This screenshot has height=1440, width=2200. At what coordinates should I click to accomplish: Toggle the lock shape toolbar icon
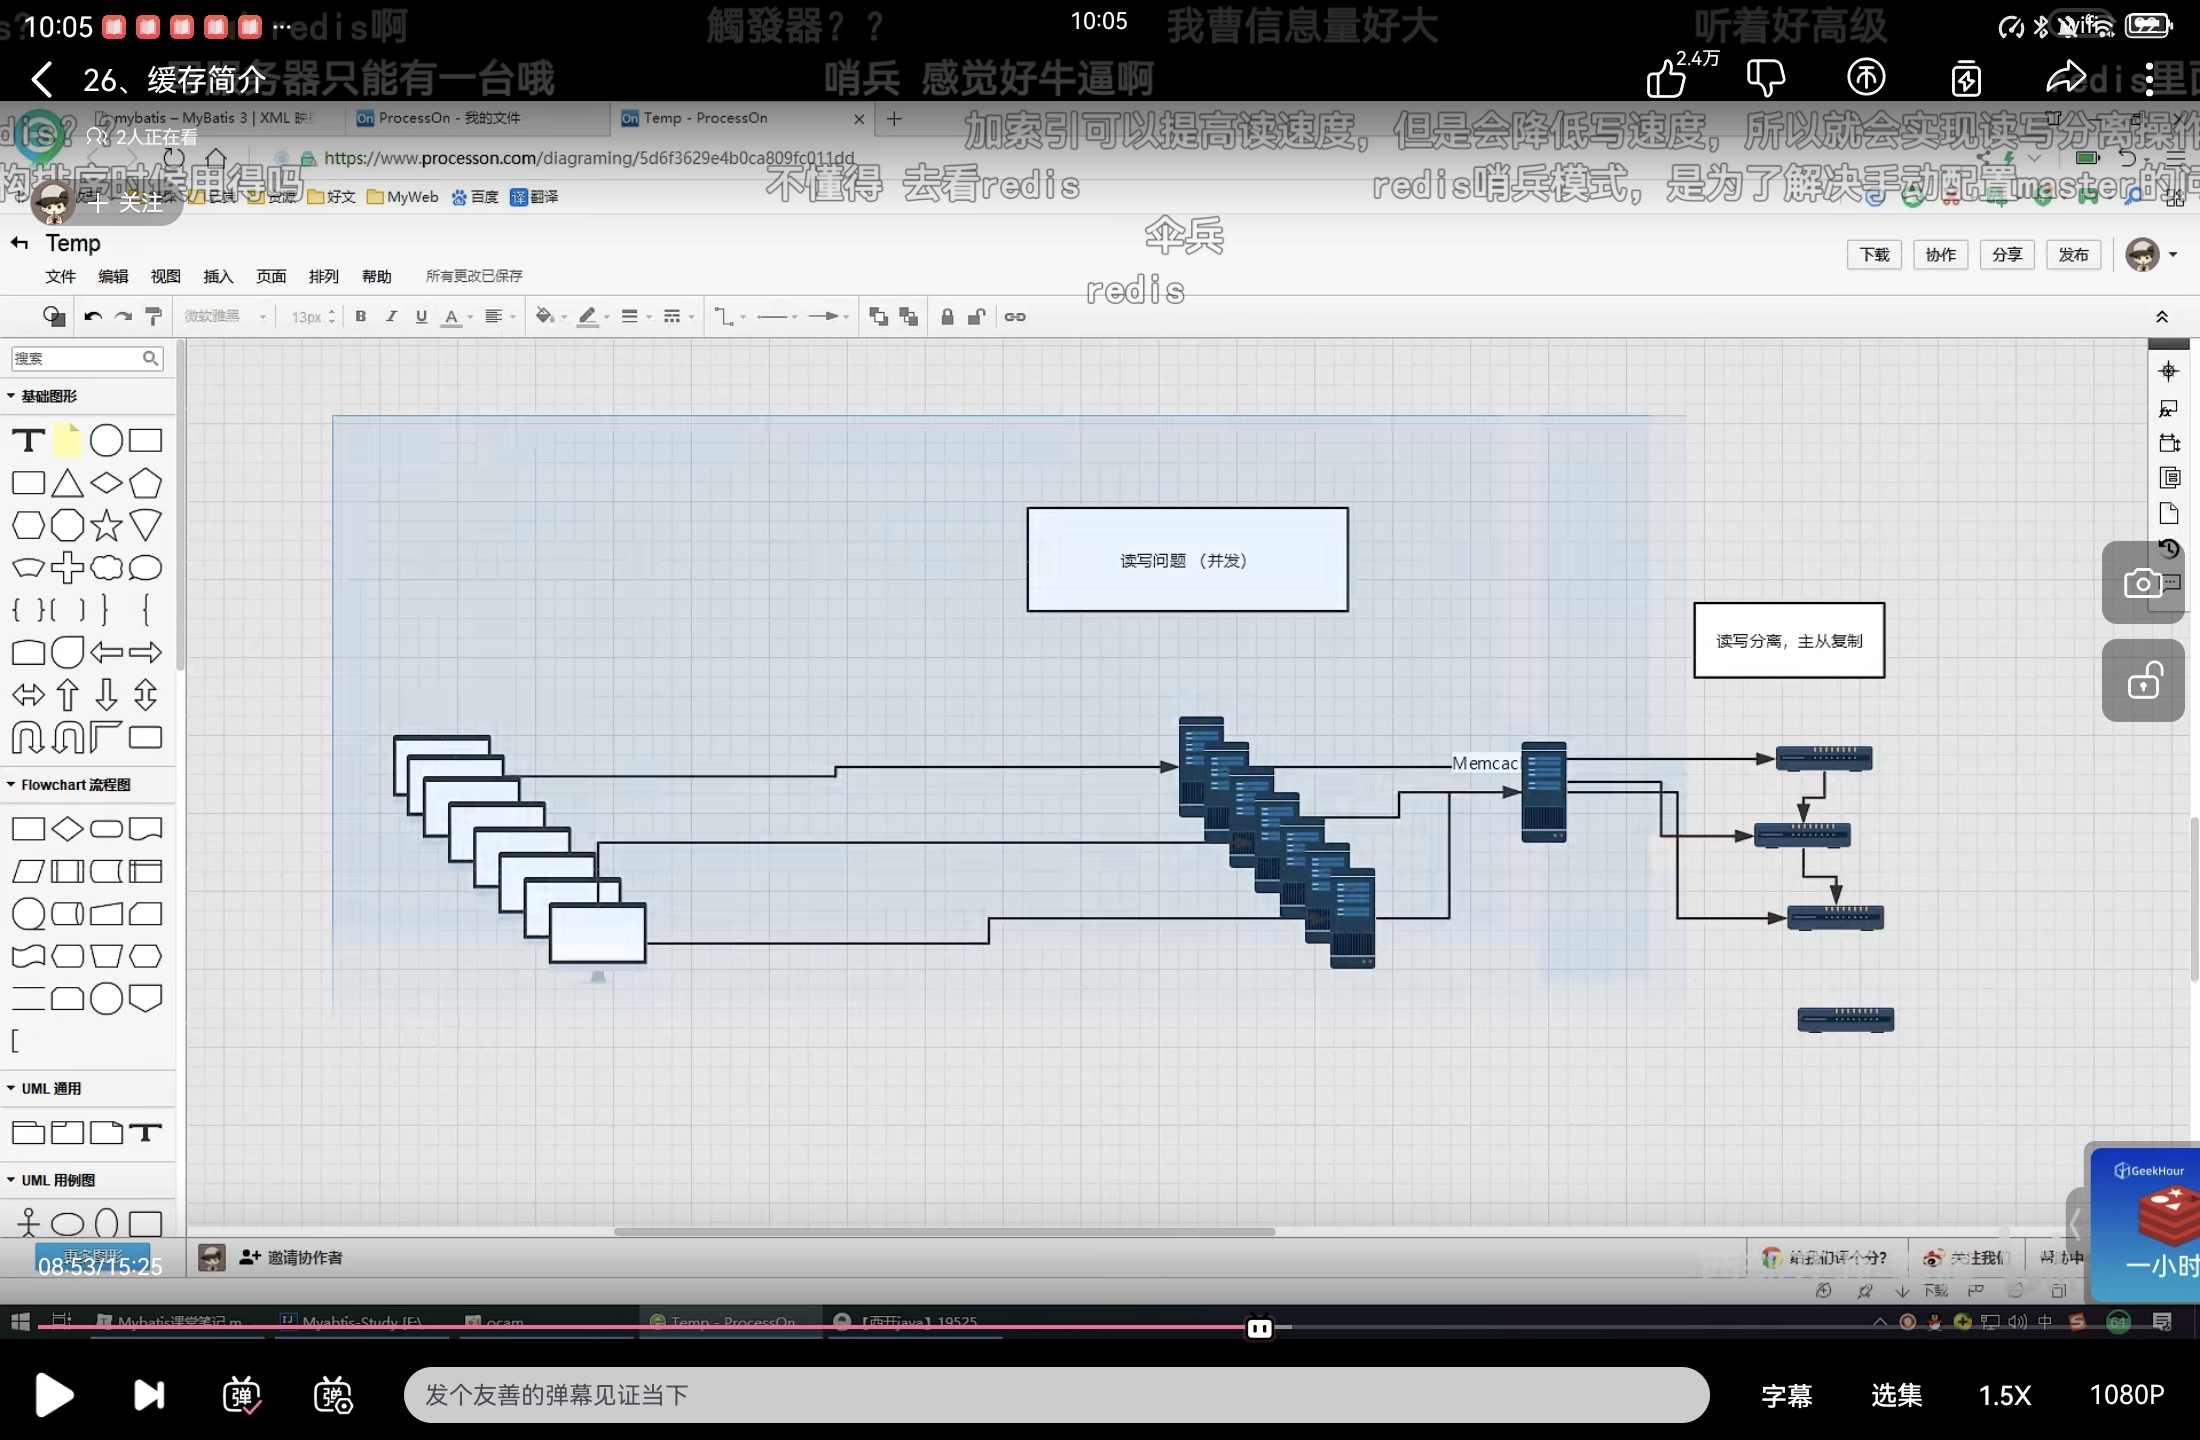click(947, 317)
